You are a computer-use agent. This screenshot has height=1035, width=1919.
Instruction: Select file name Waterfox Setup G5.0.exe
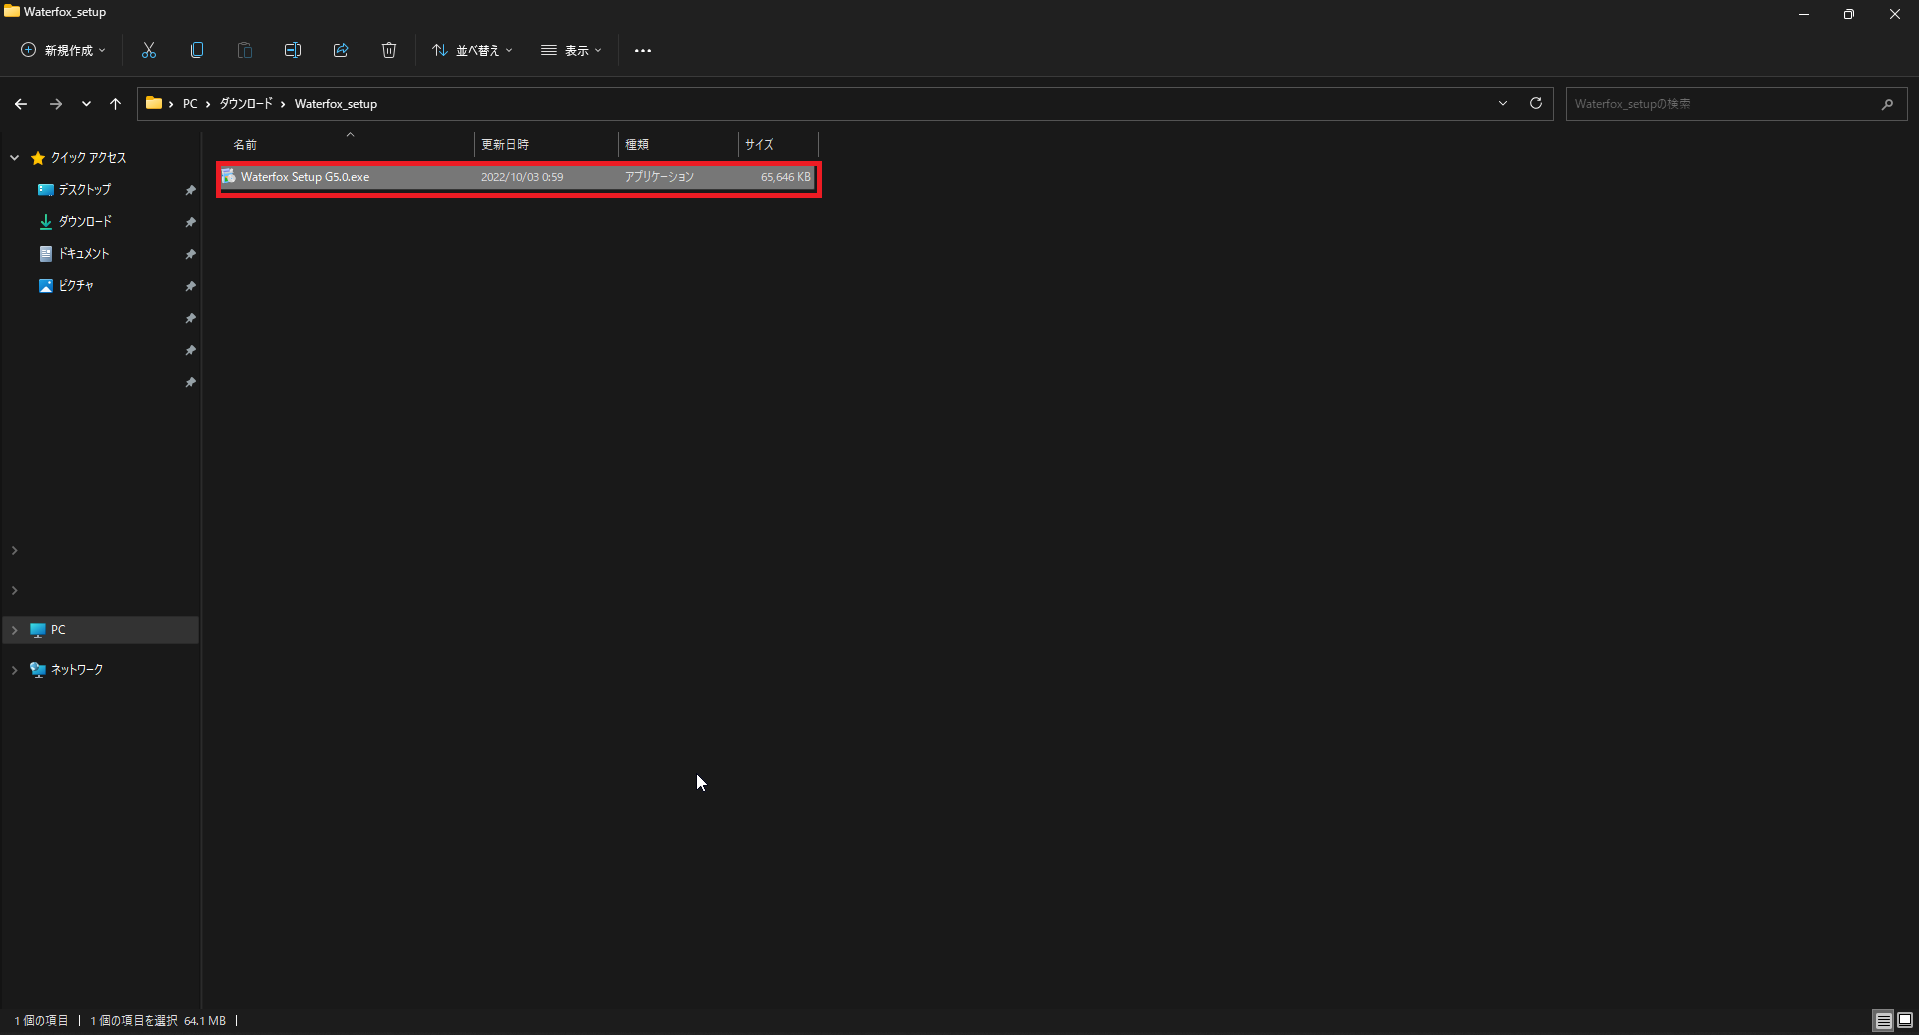tap(305, 177)
